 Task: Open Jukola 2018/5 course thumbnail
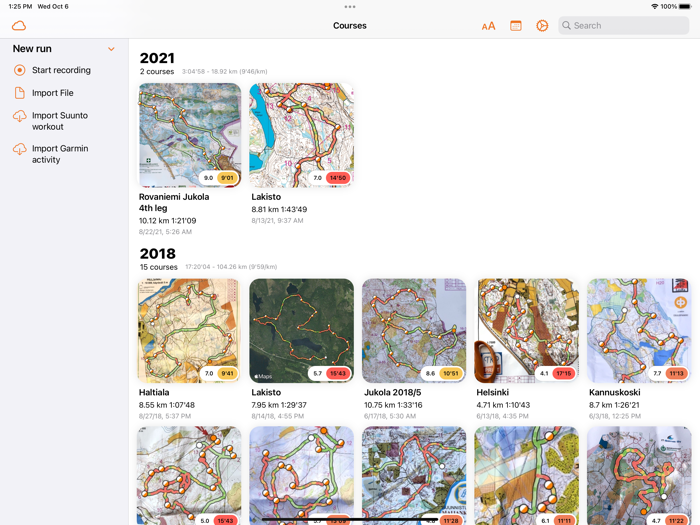click(x=414, y=331)
